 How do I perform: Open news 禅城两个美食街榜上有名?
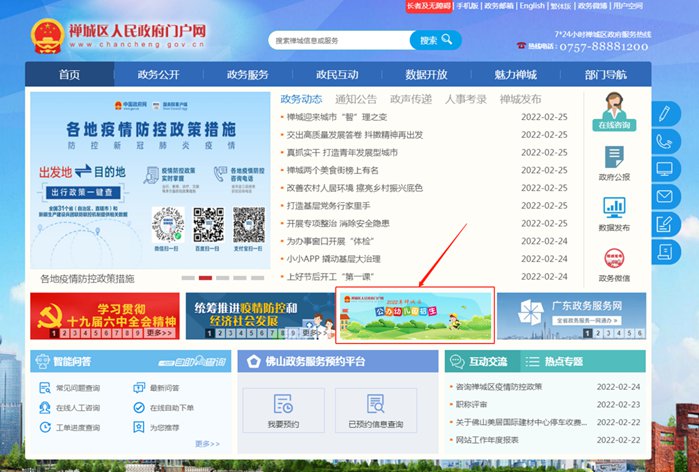(x=332, y=170)
